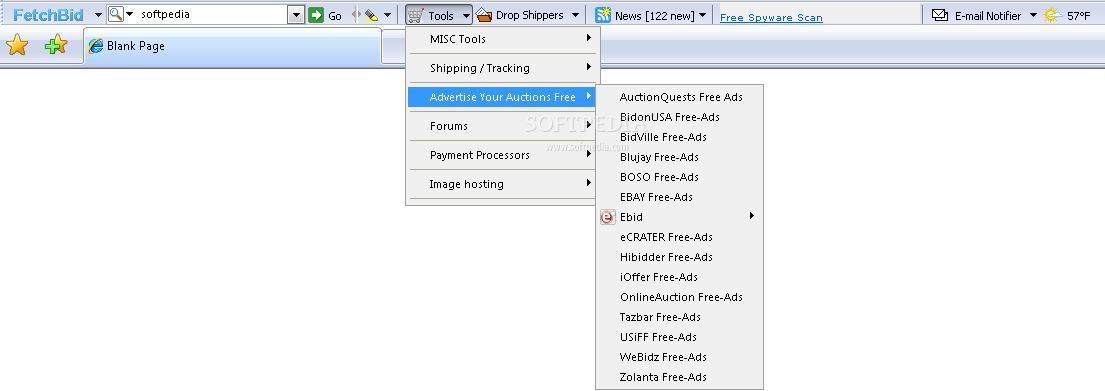The height and width of the screenshot is (391, 1105).
Task: Choose iOffer Free-Ads
Action: (x=679, y=277)
